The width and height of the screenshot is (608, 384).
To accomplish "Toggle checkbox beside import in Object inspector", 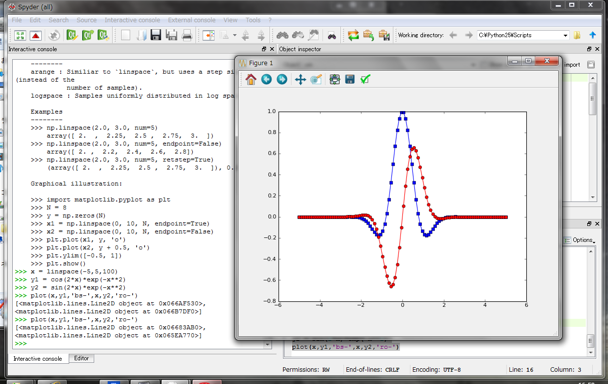I will 591,65.
